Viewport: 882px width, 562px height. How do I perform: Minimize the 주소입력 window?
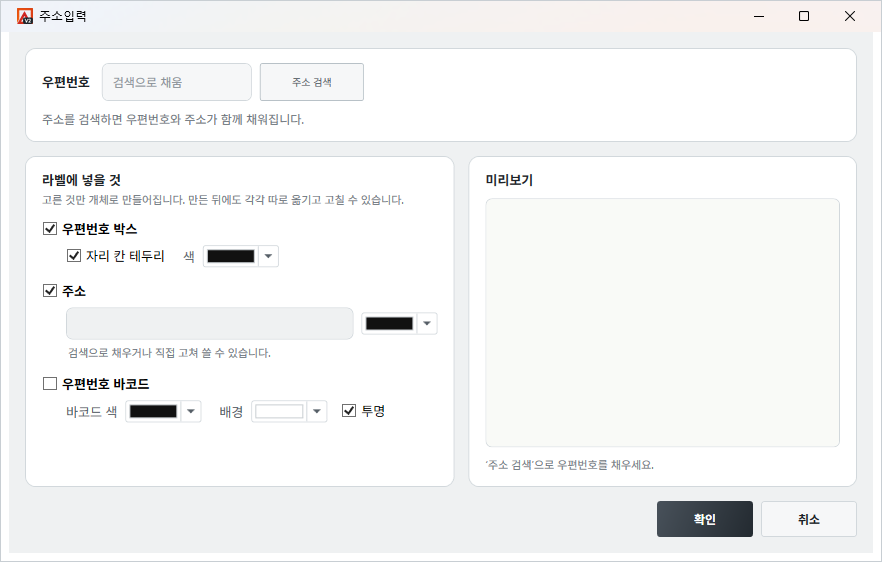tap(759, 16)
